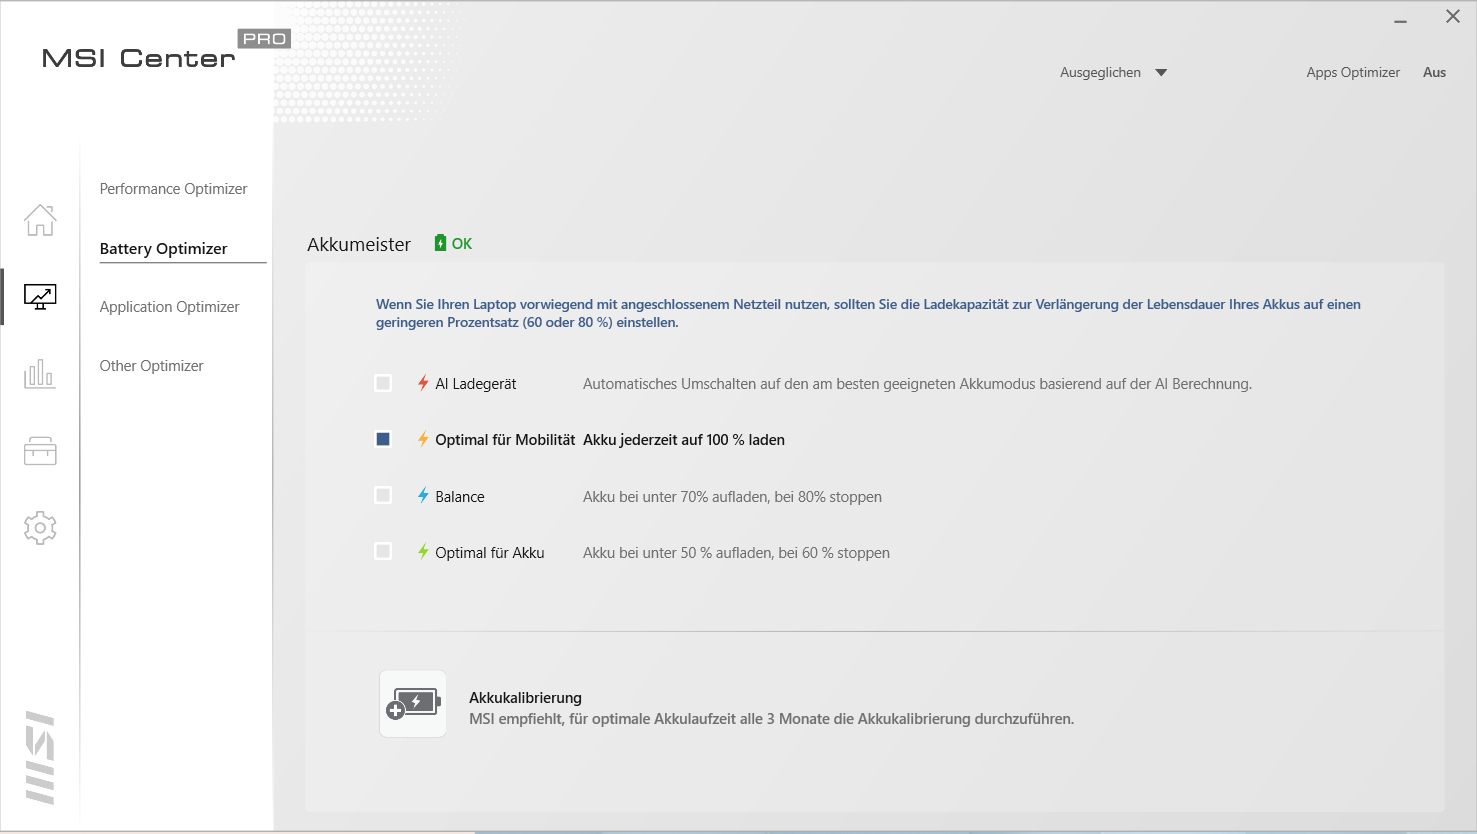
Task: Click the red lightning AI Ladegerät icon
Action: pos(424,383)
